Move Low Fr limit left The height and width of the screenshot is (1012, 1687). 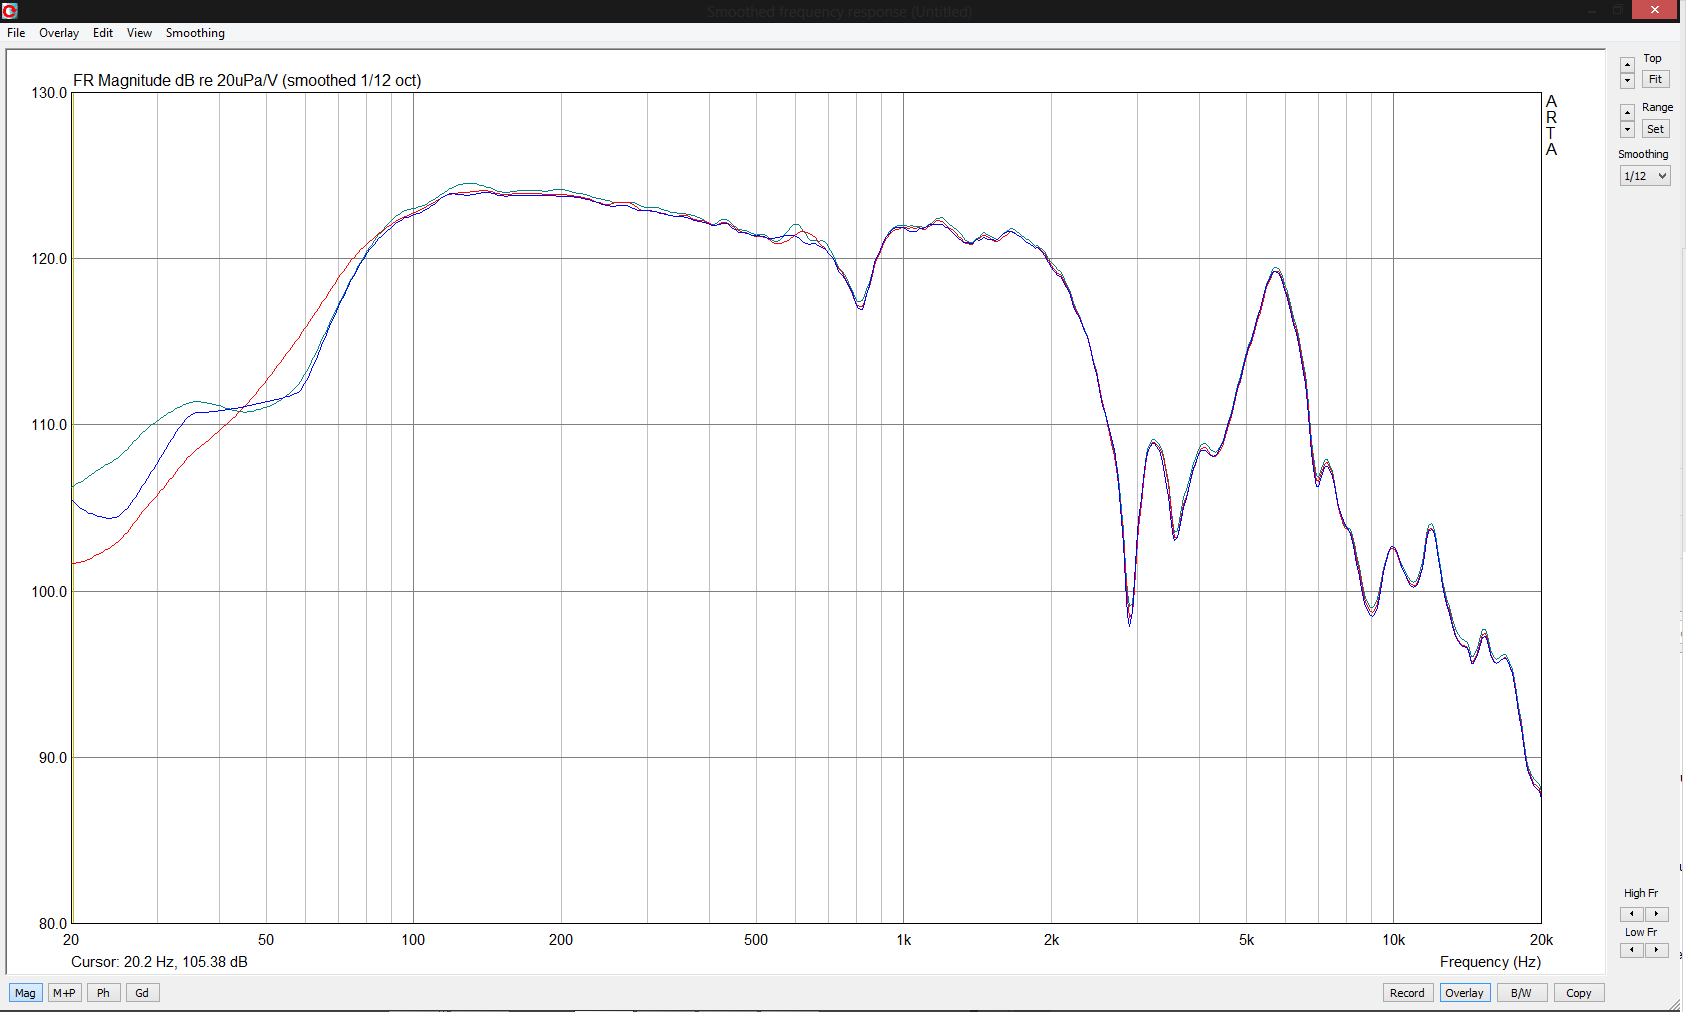click(x=1632, y=950)
